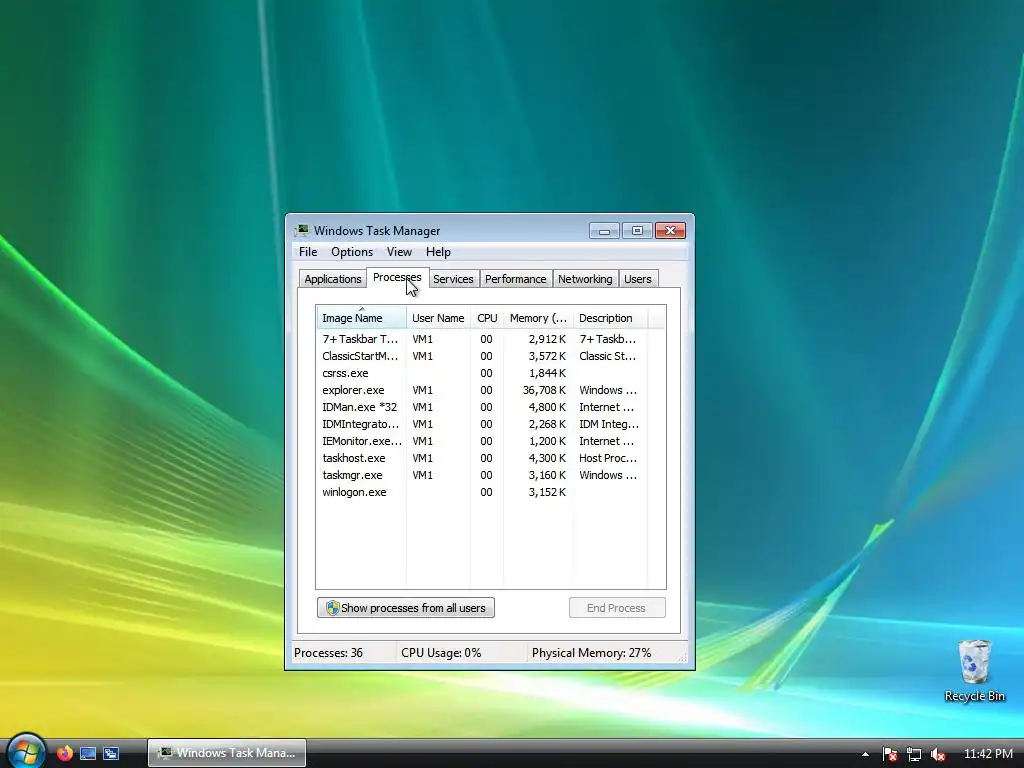Viewport: 1024px width, 768px height.
Task: Maximize the Task Manager window
Action: pyautogui.click(x=637, y=231)
